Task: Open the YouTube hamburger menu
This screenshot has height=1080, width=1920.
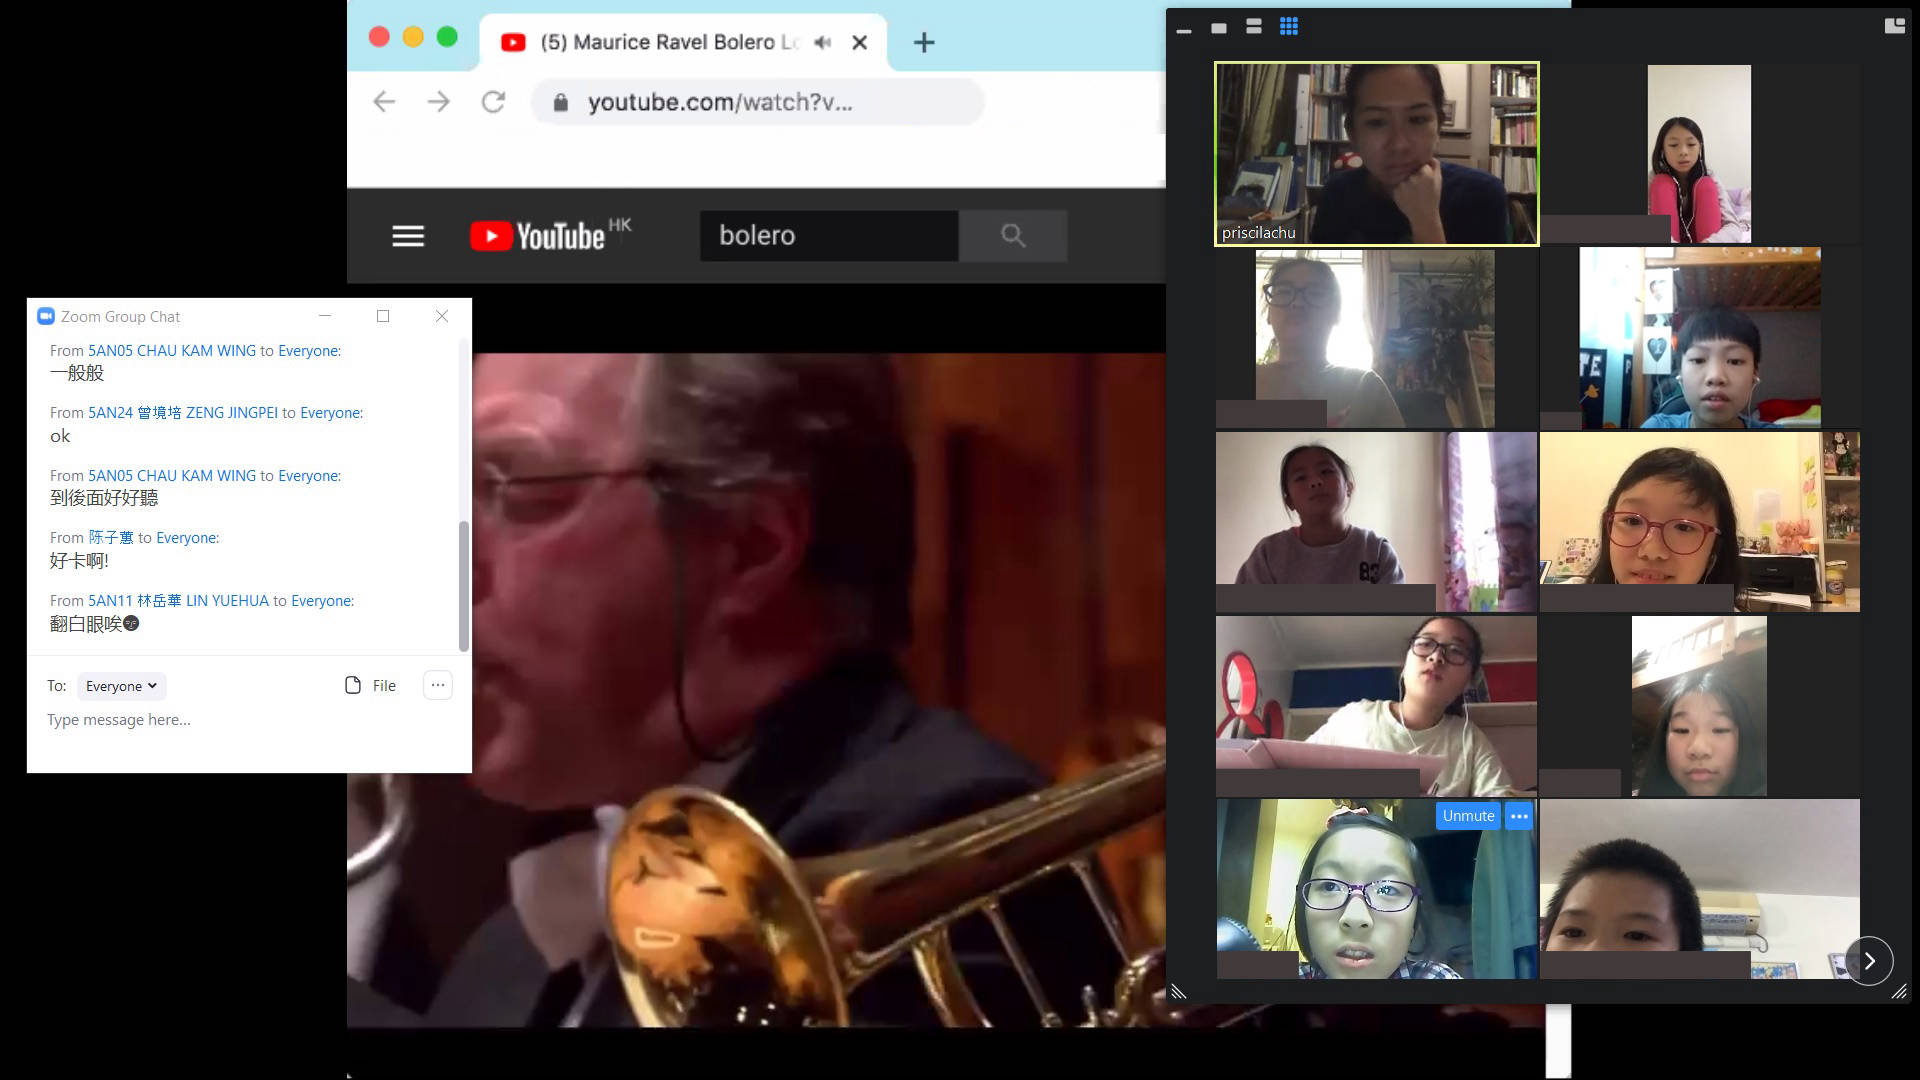Action: 408,236
